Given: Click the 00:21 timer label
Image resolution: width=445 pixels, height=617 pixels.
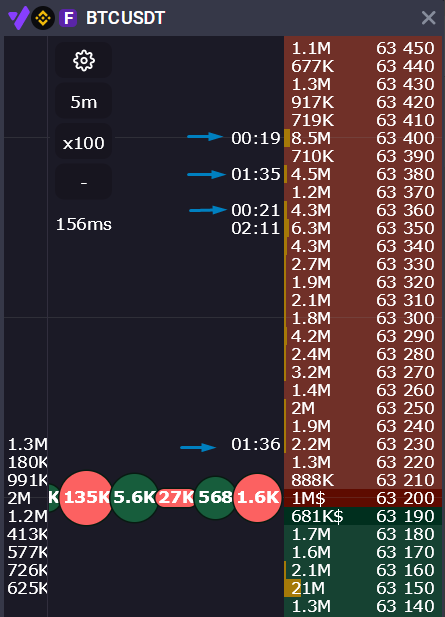Looking at the screenshot, I should 256,210.
